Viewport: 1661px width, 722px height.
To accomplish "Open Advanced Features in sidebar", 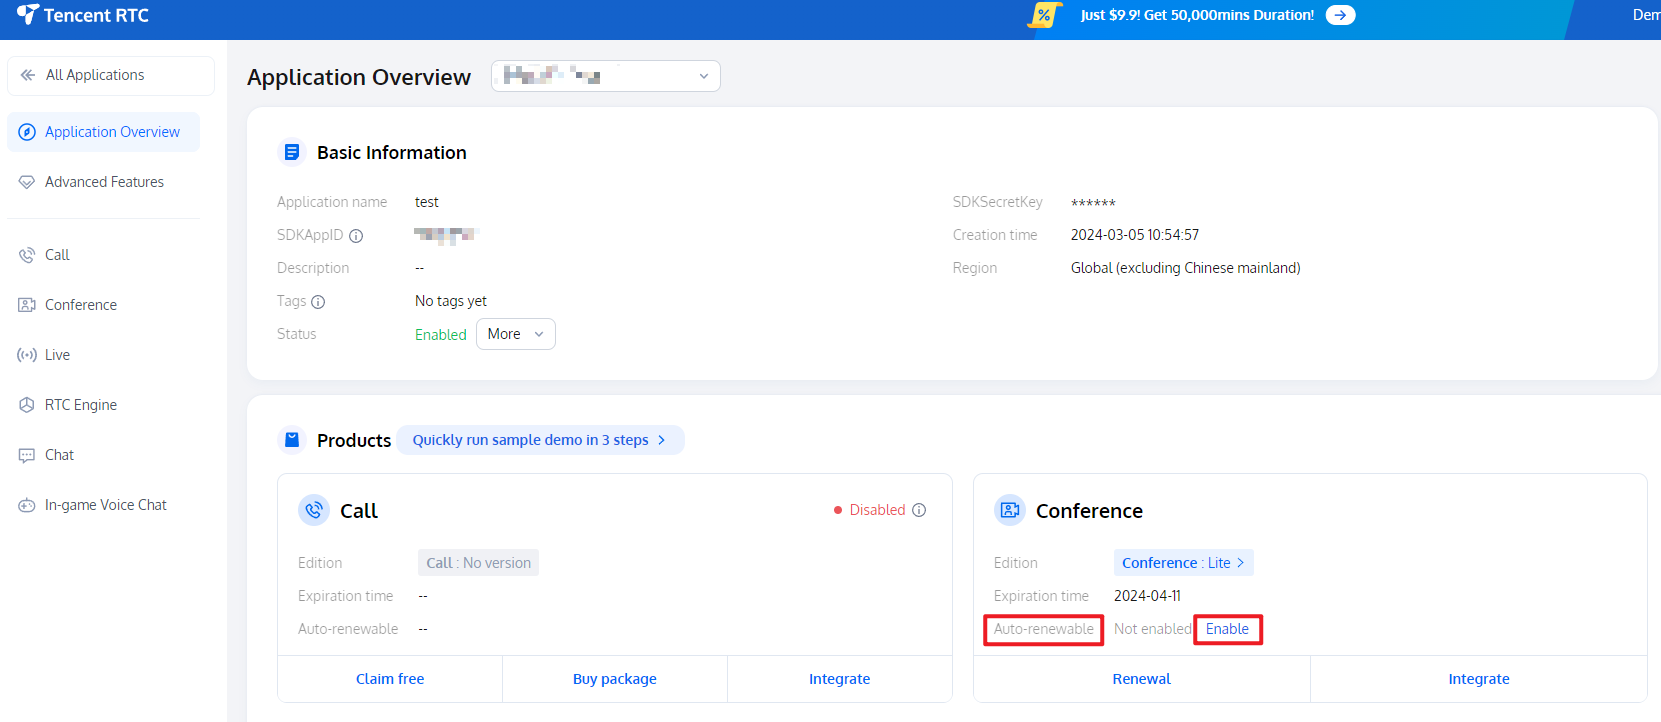I will coord(104,182).
